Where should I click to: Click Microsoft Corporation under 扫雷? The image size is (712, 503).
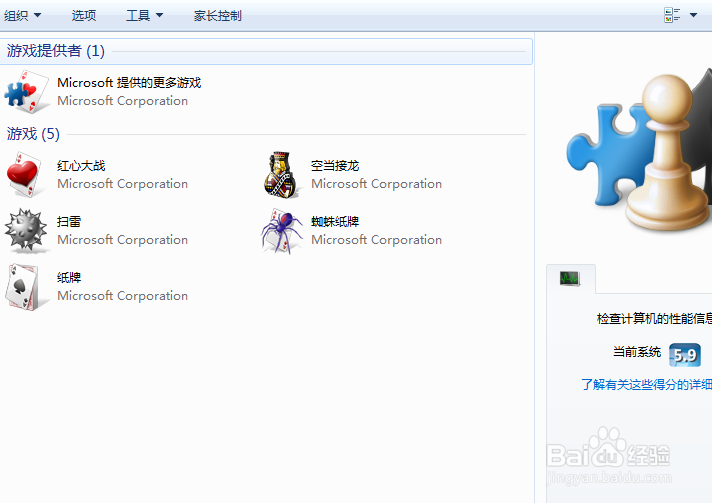tap(123, 240)
